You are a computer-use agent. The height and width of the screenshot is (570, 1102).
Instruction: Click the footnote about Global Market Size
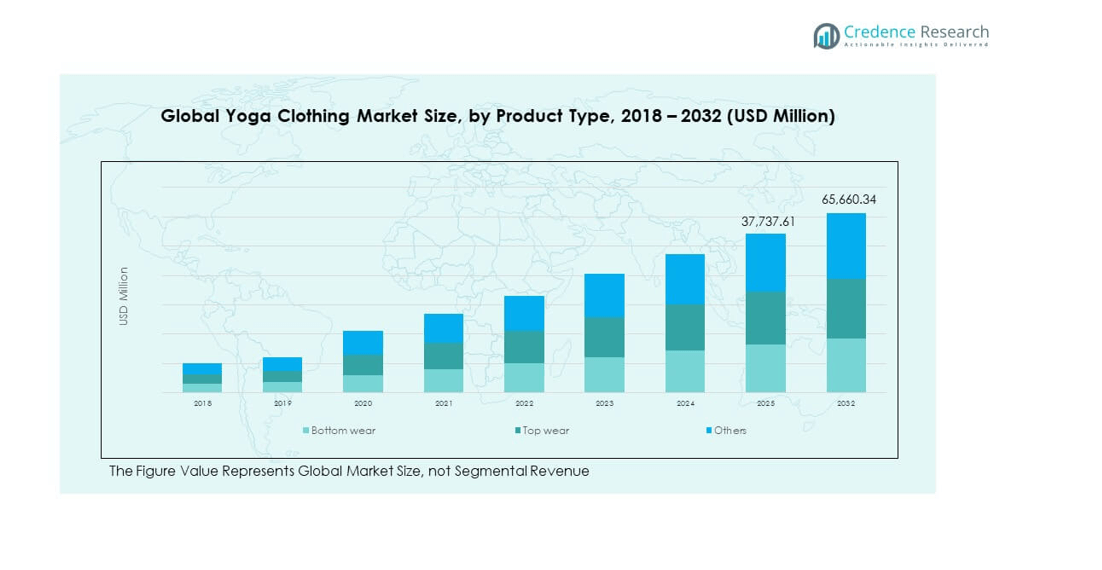[349, 471]
